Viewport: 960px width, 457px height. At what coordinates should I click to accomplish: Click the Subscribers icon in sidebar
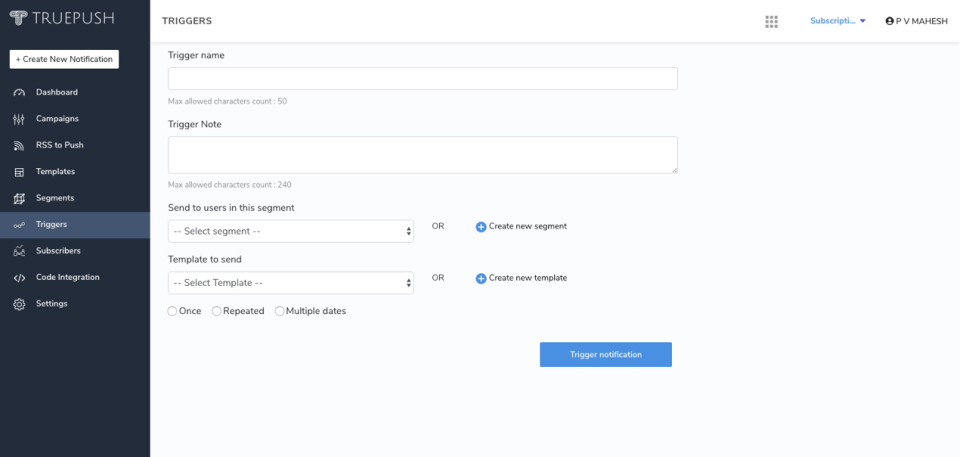19,251
